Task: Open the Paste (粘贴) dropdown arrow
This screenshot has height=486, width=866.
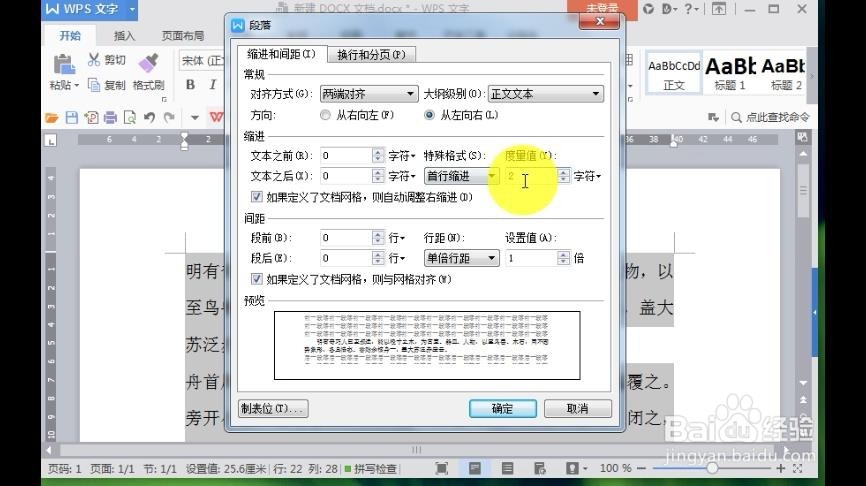Action: pos(76,85)
